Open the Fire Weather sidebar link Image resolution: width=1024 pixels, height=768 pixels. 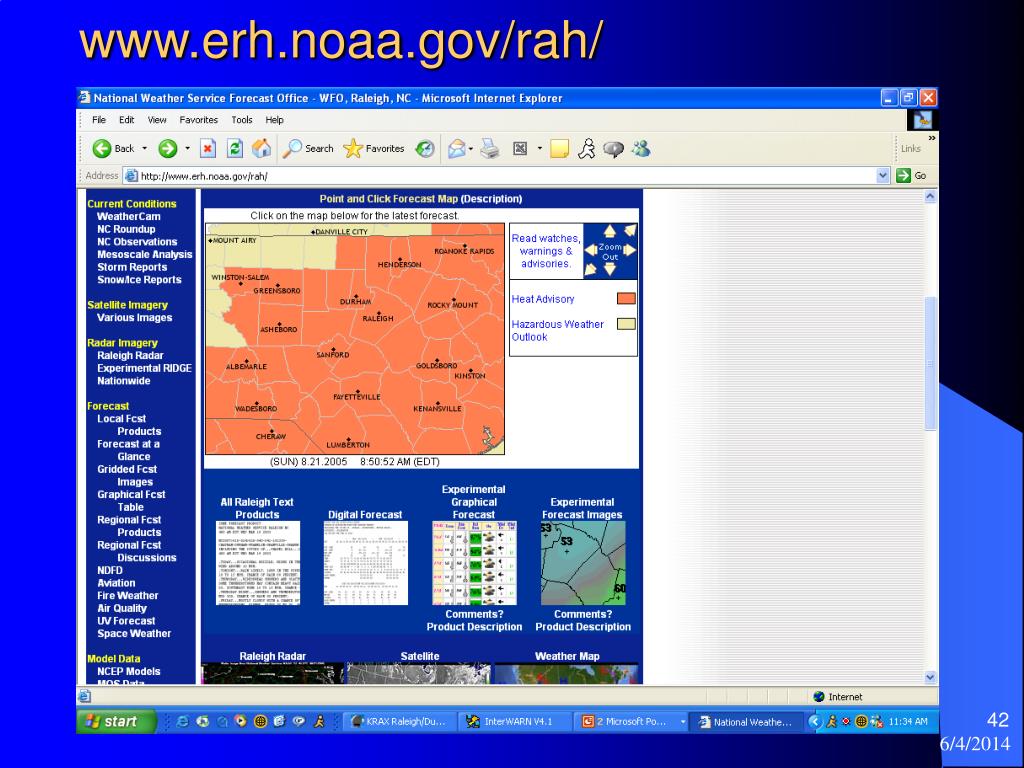(128, 596)
